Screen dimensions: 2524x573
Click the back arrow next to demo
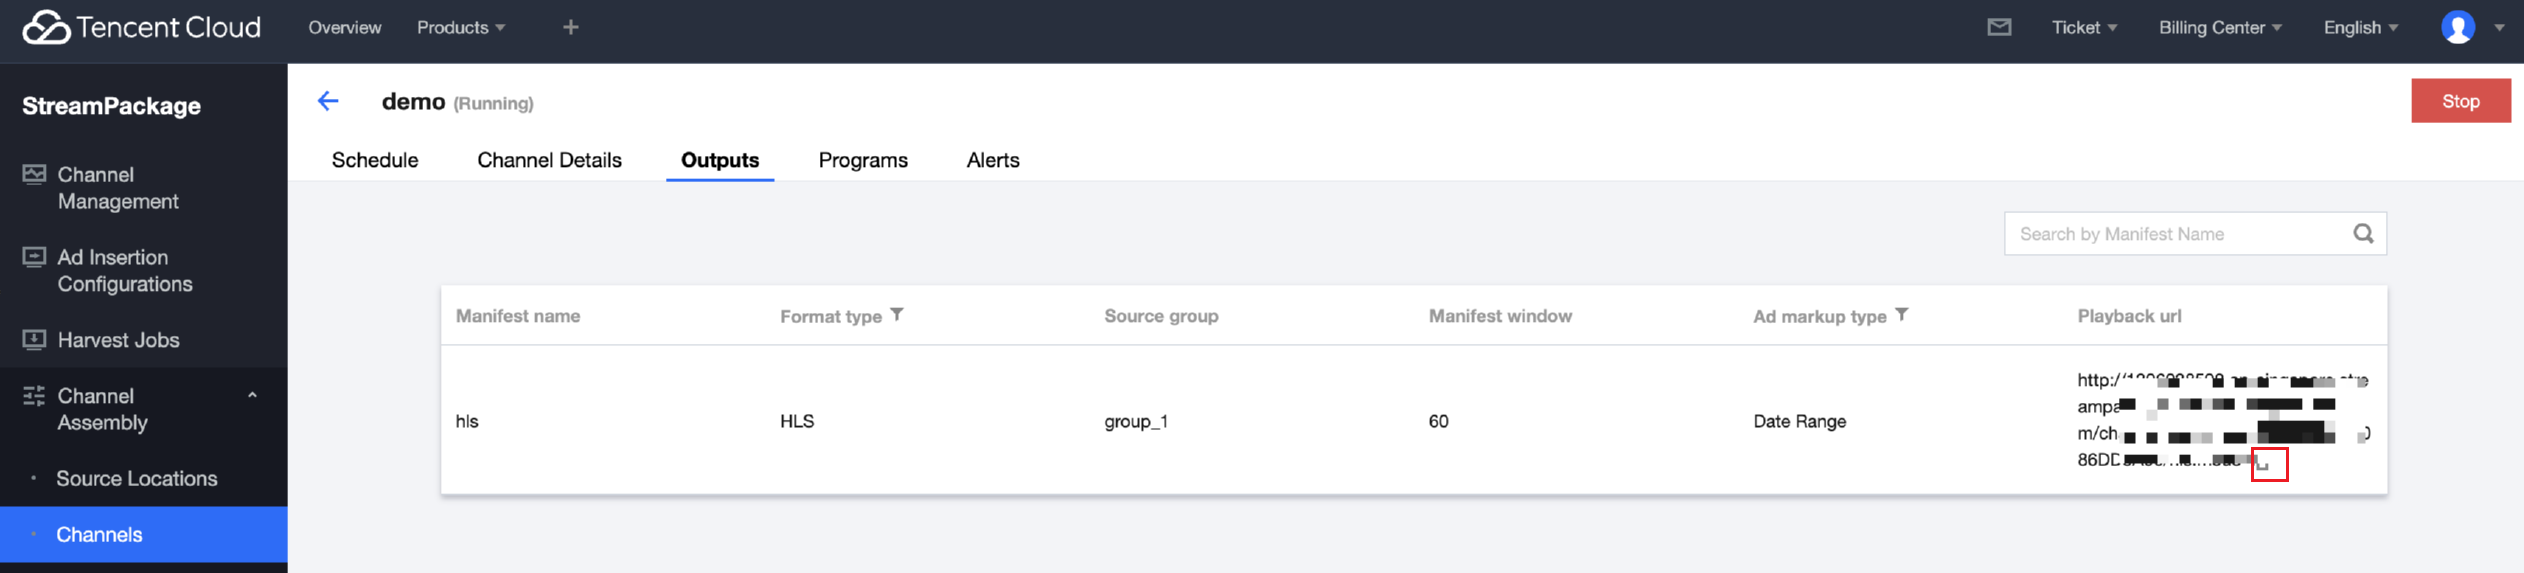[x=328, y=101]
